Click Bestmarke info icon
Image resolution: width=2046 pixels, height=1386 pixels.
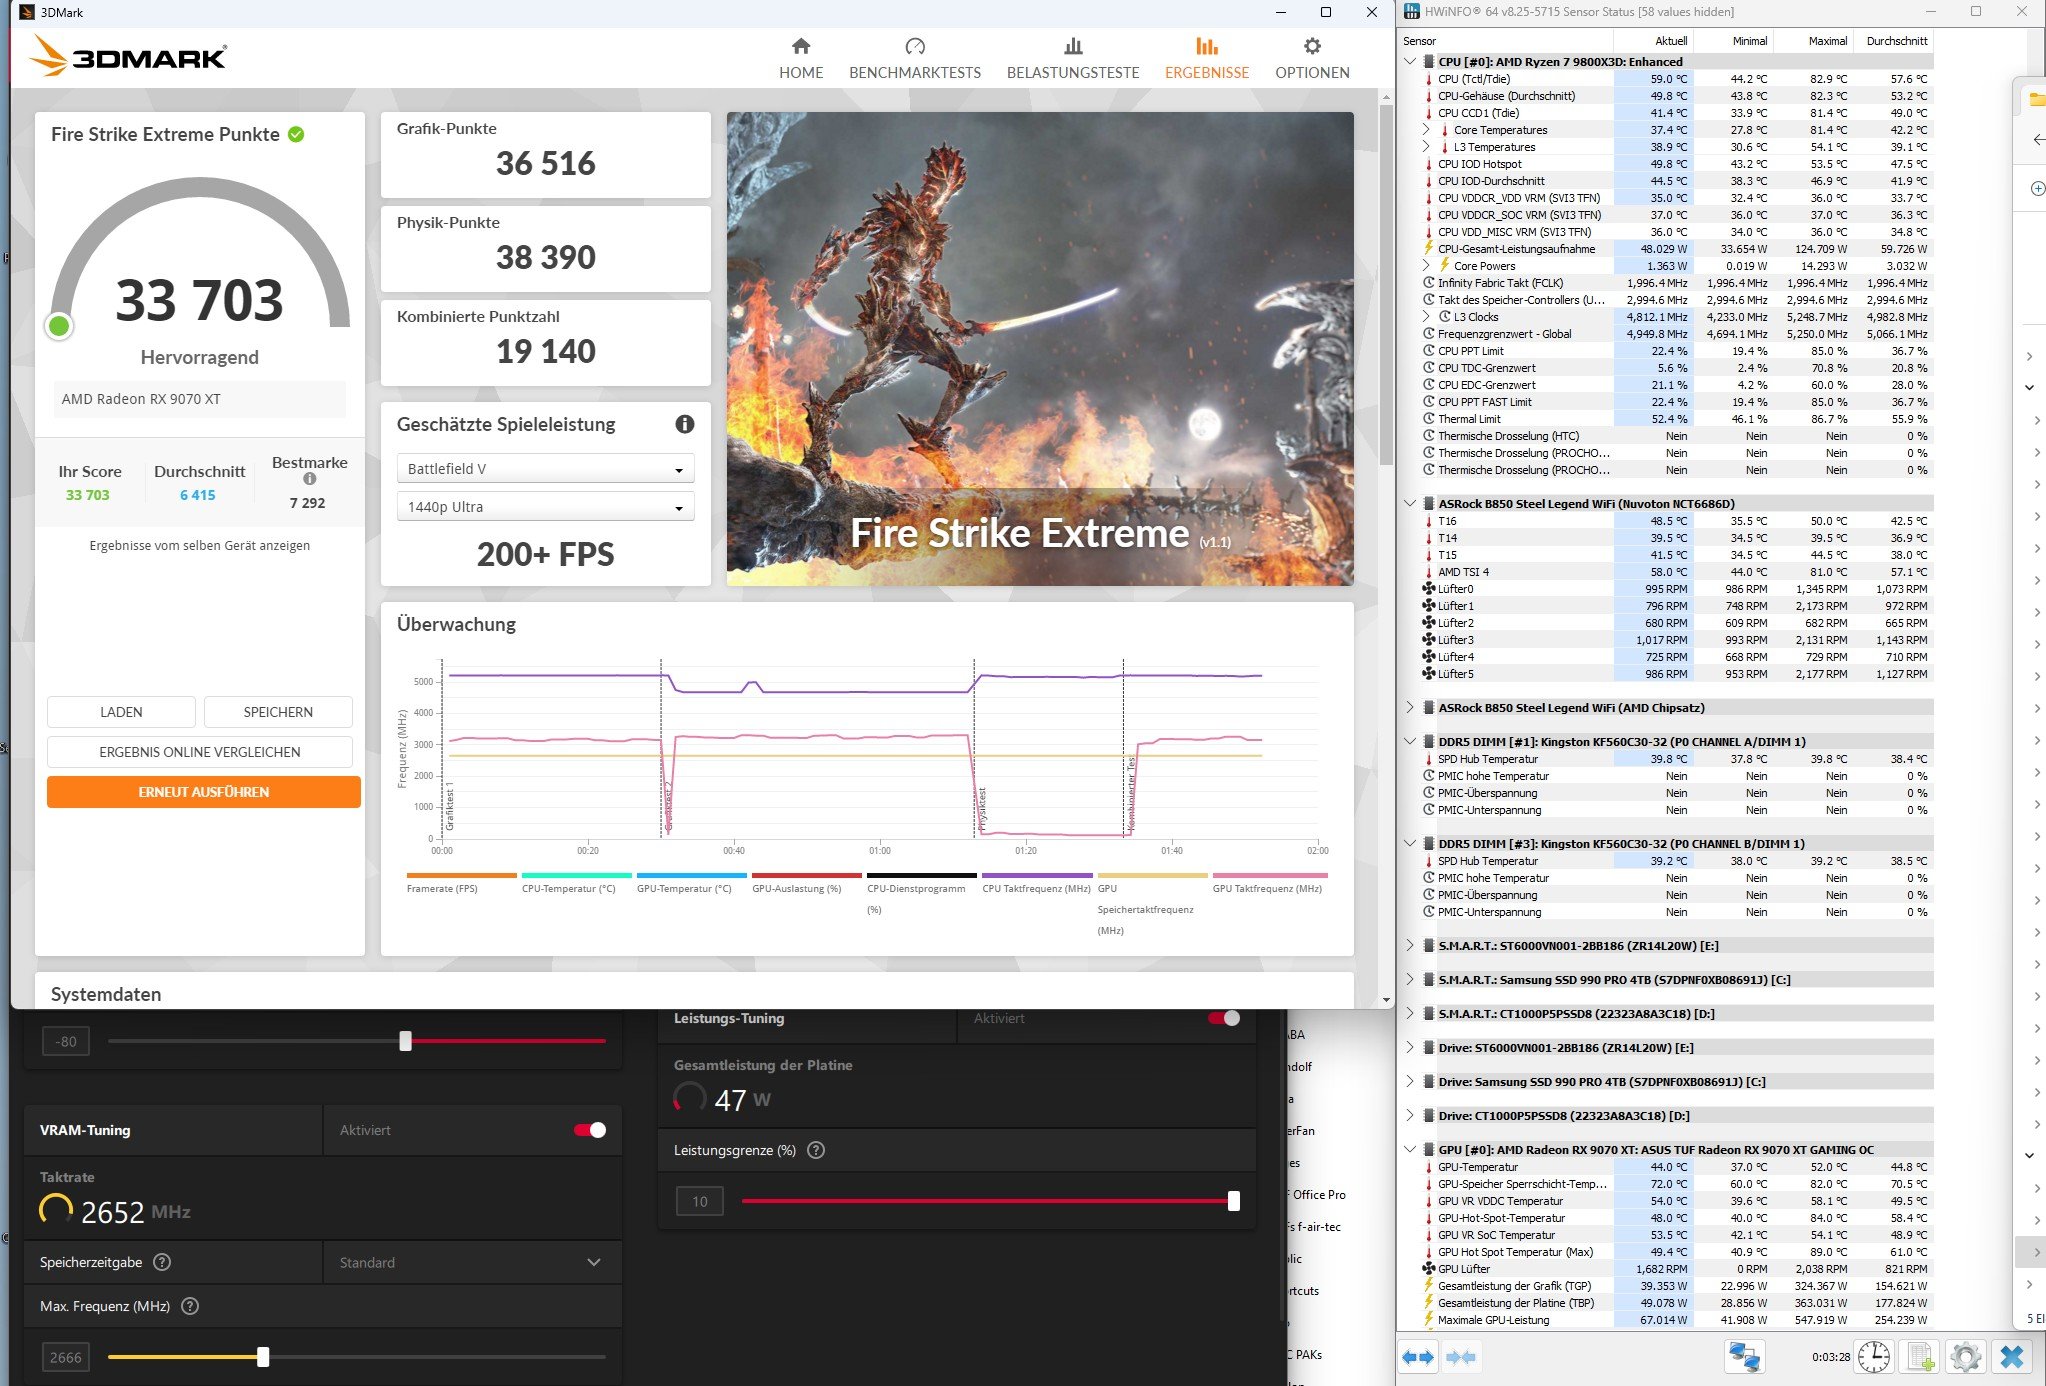point(310,479)
